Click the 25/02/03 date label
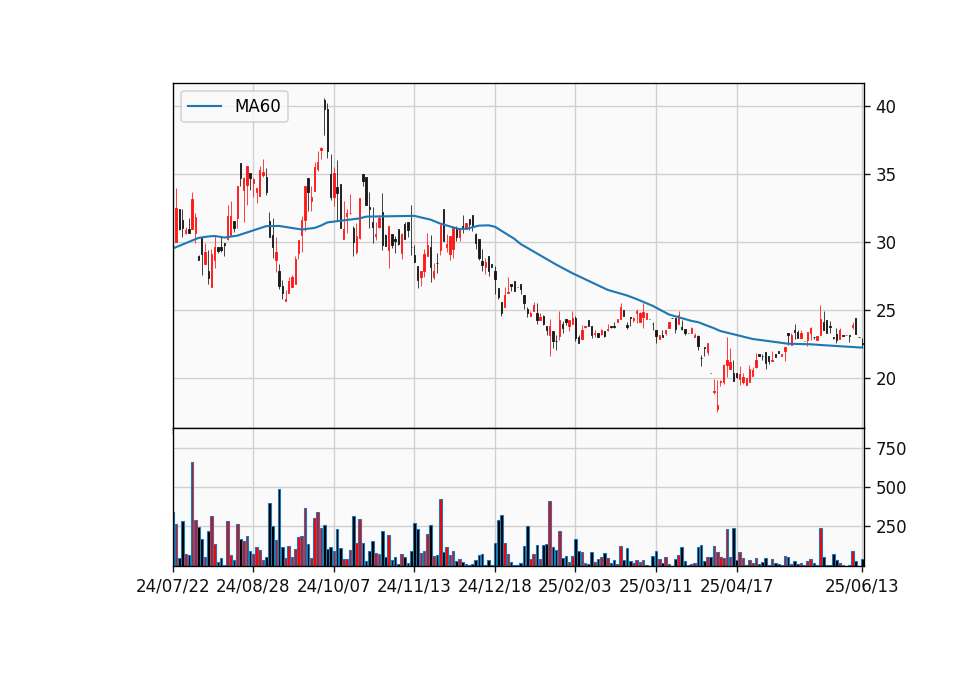The image size is (960, 690). (575, 586)
